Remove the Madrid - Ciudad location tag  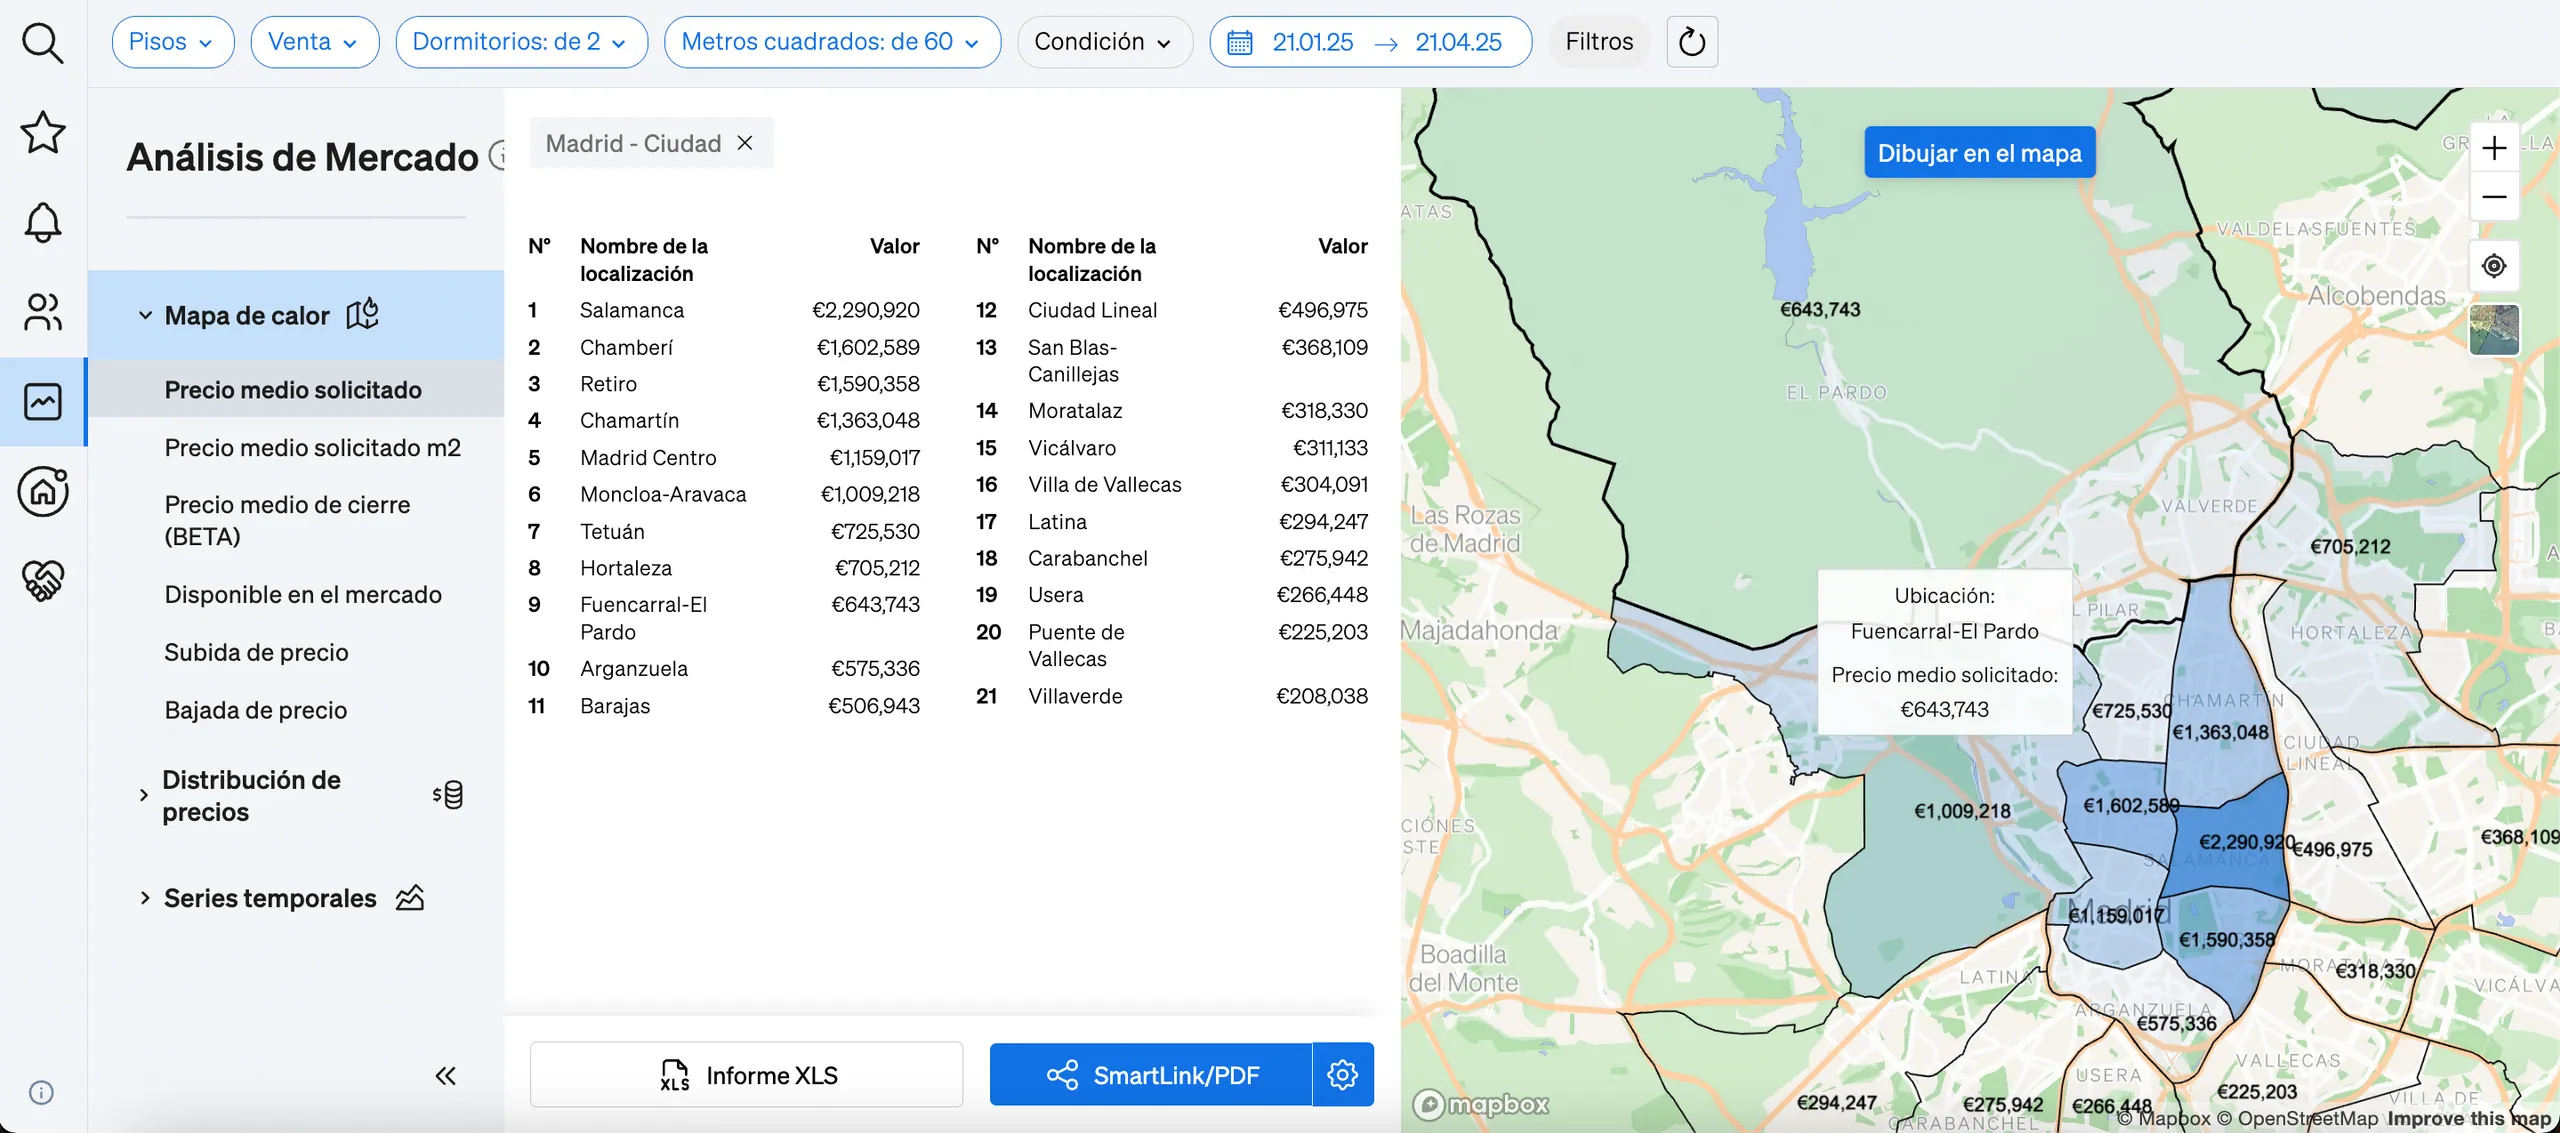pos(745,143)
